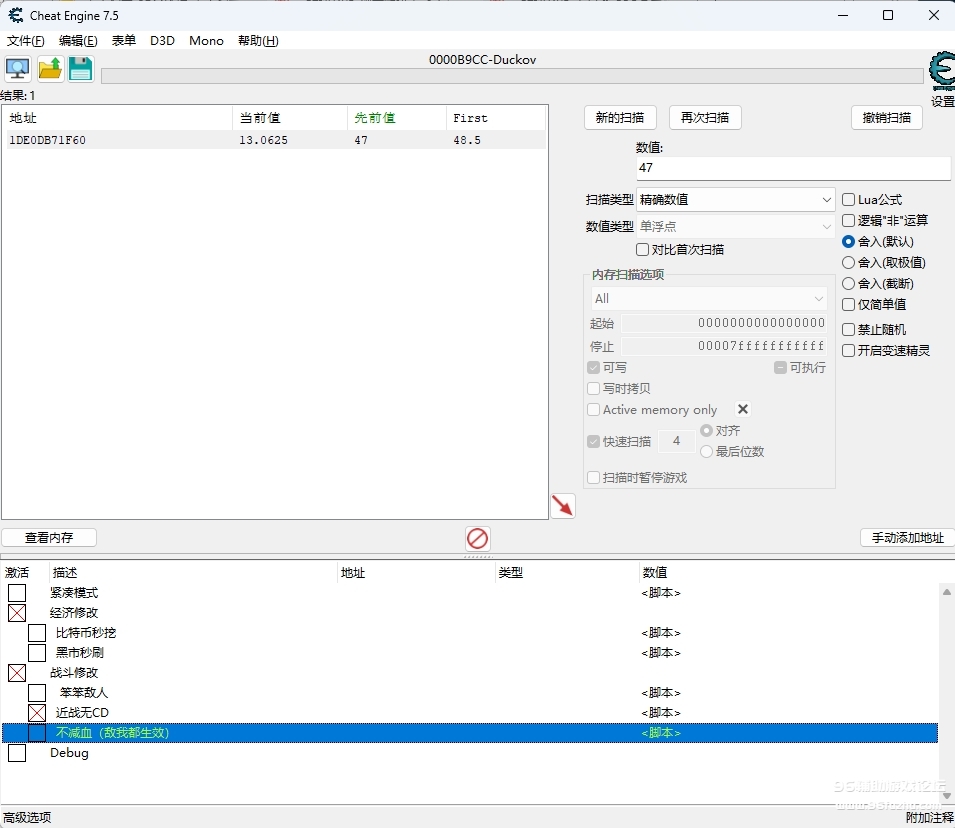
Task: Click the 停止 address input field
Action: [724, 346]
